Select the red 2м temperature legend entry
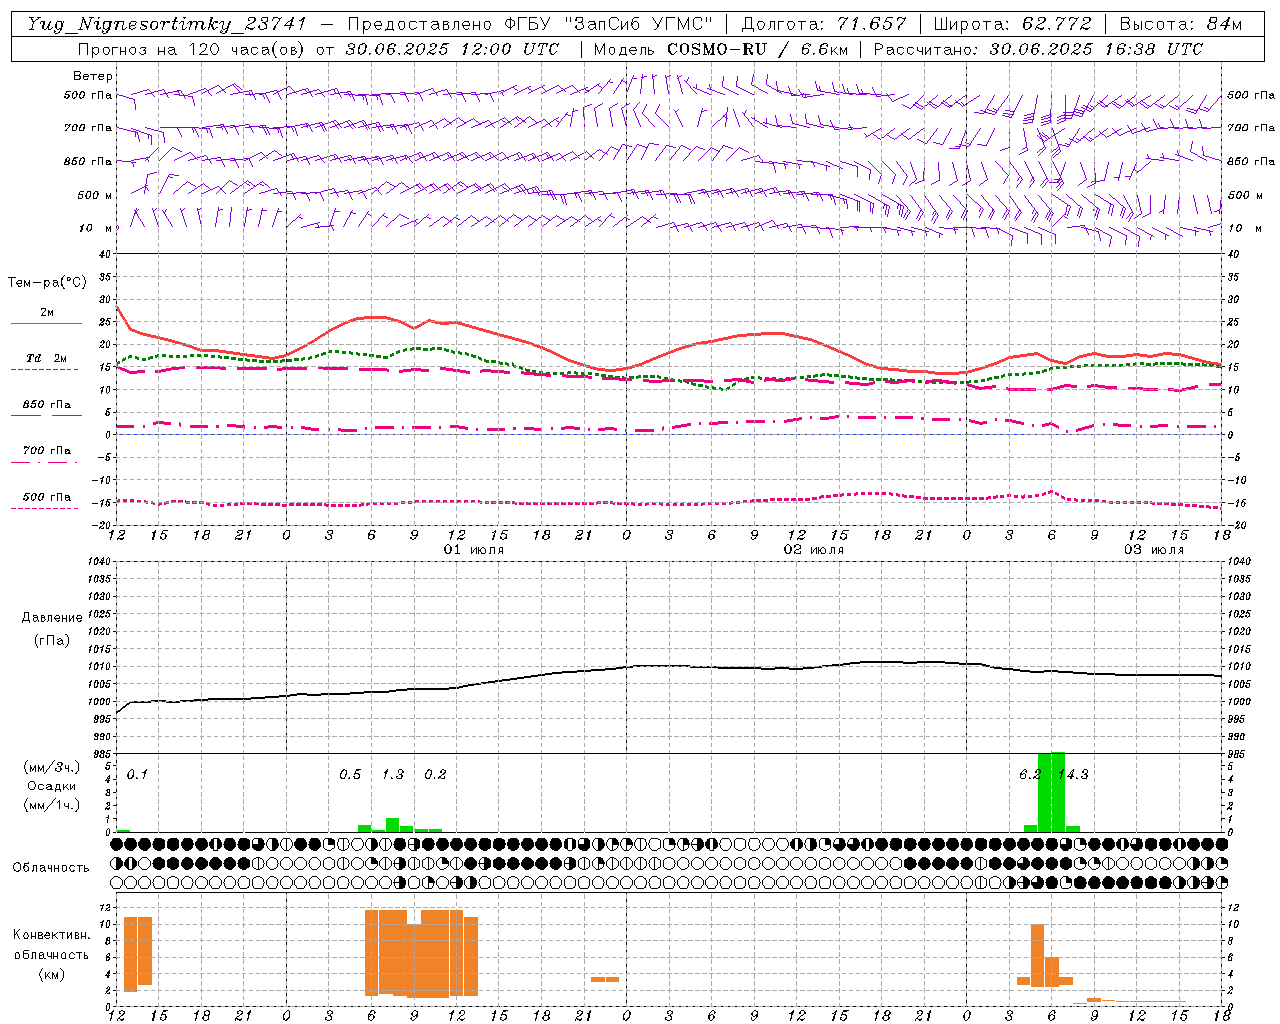This screenshot has height=1024, width=1280. click(46, 315)
